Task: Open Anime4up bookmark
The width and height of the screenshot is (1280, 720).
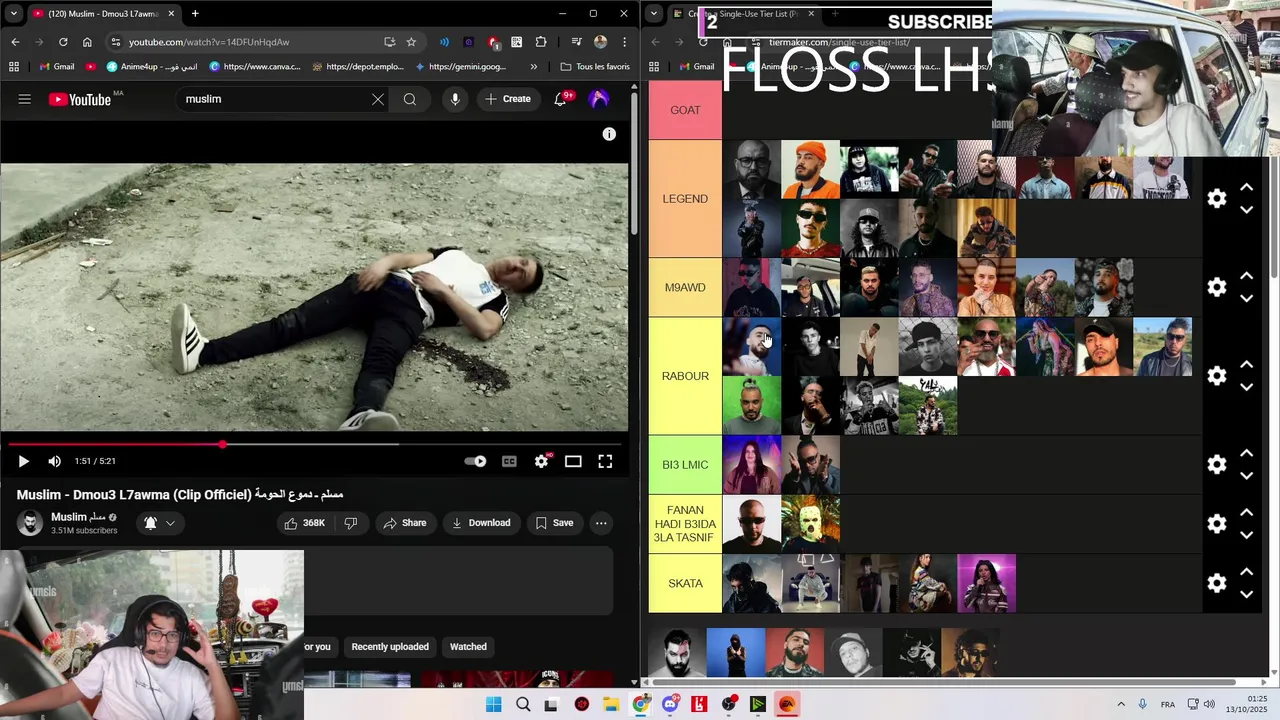Action: tap(152, 67)
